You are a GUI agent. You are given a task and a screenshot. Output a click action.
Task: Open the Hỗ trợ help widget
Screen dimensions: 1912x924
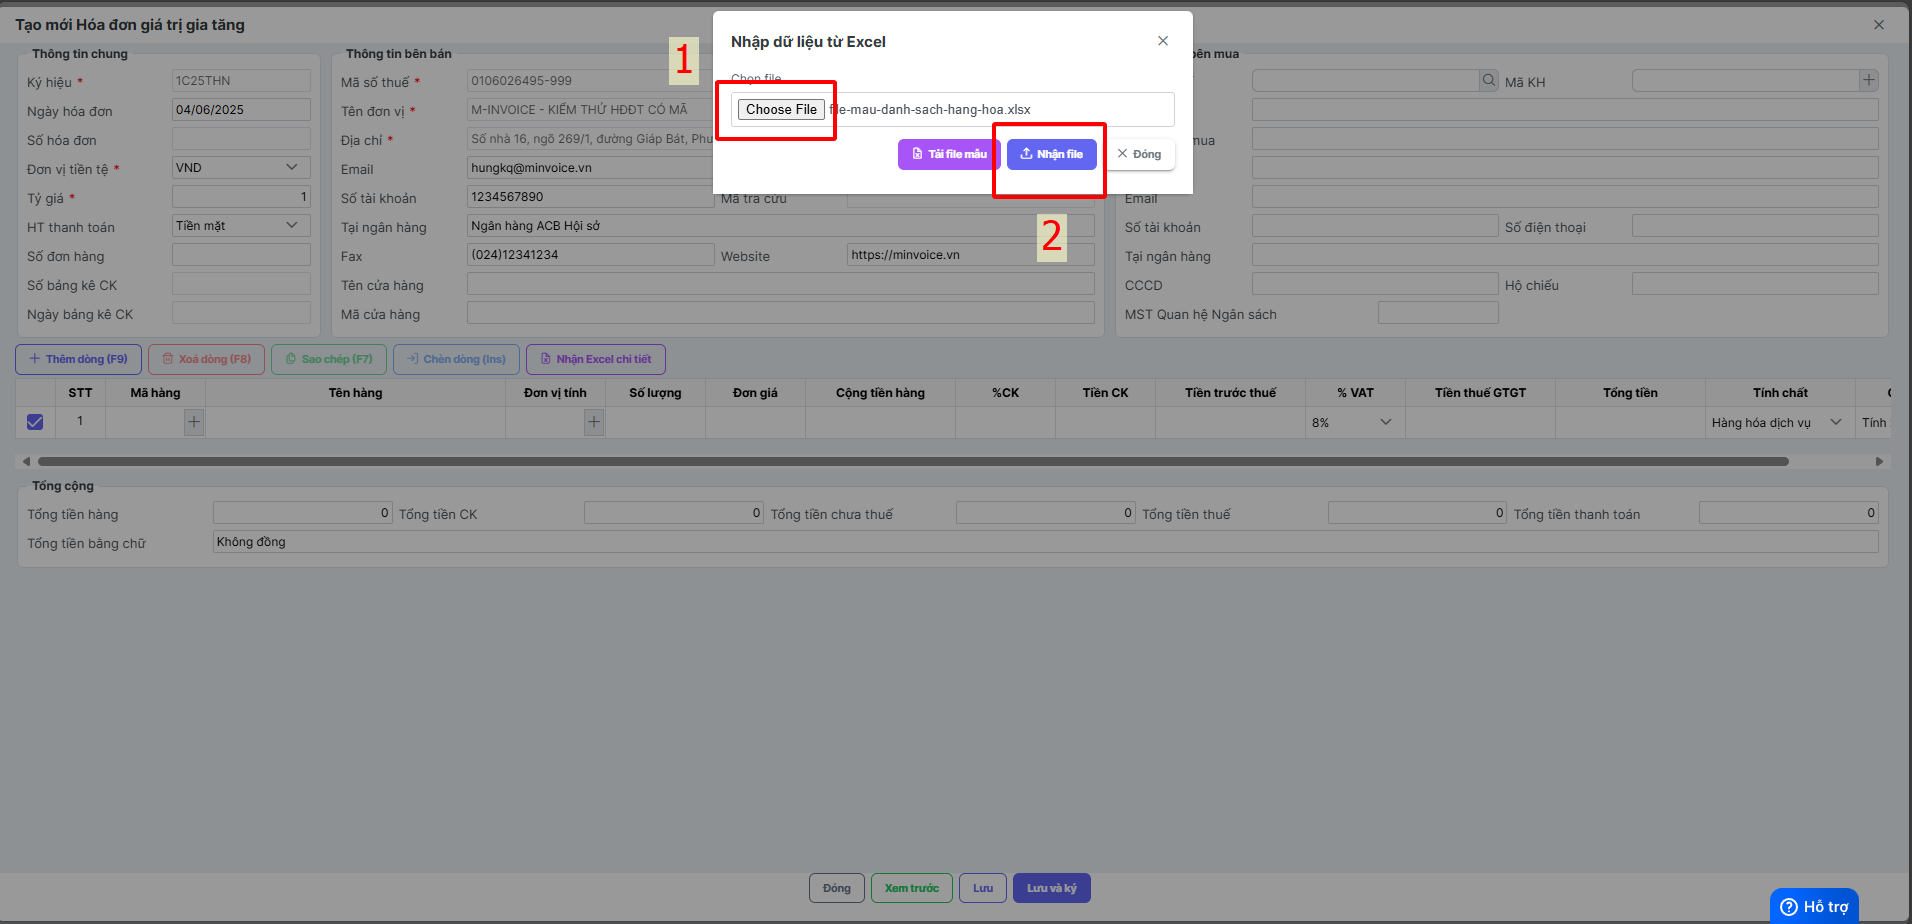(x=1814, y=906)
